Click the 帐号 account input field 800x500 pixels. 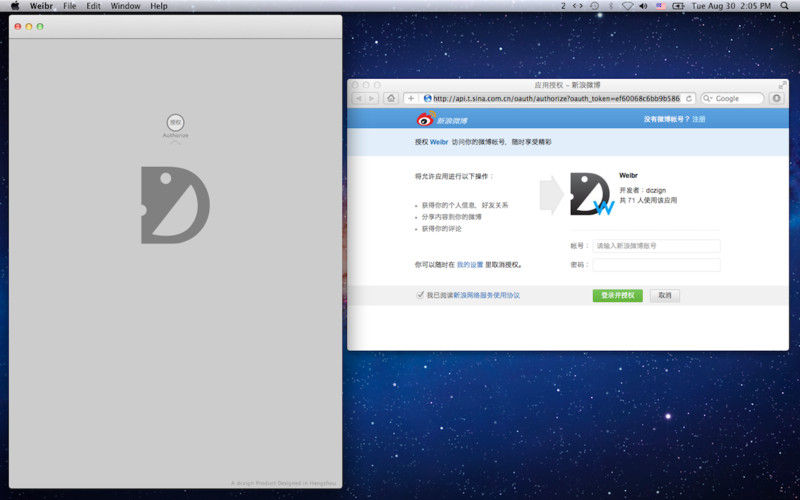coord(656,246)
